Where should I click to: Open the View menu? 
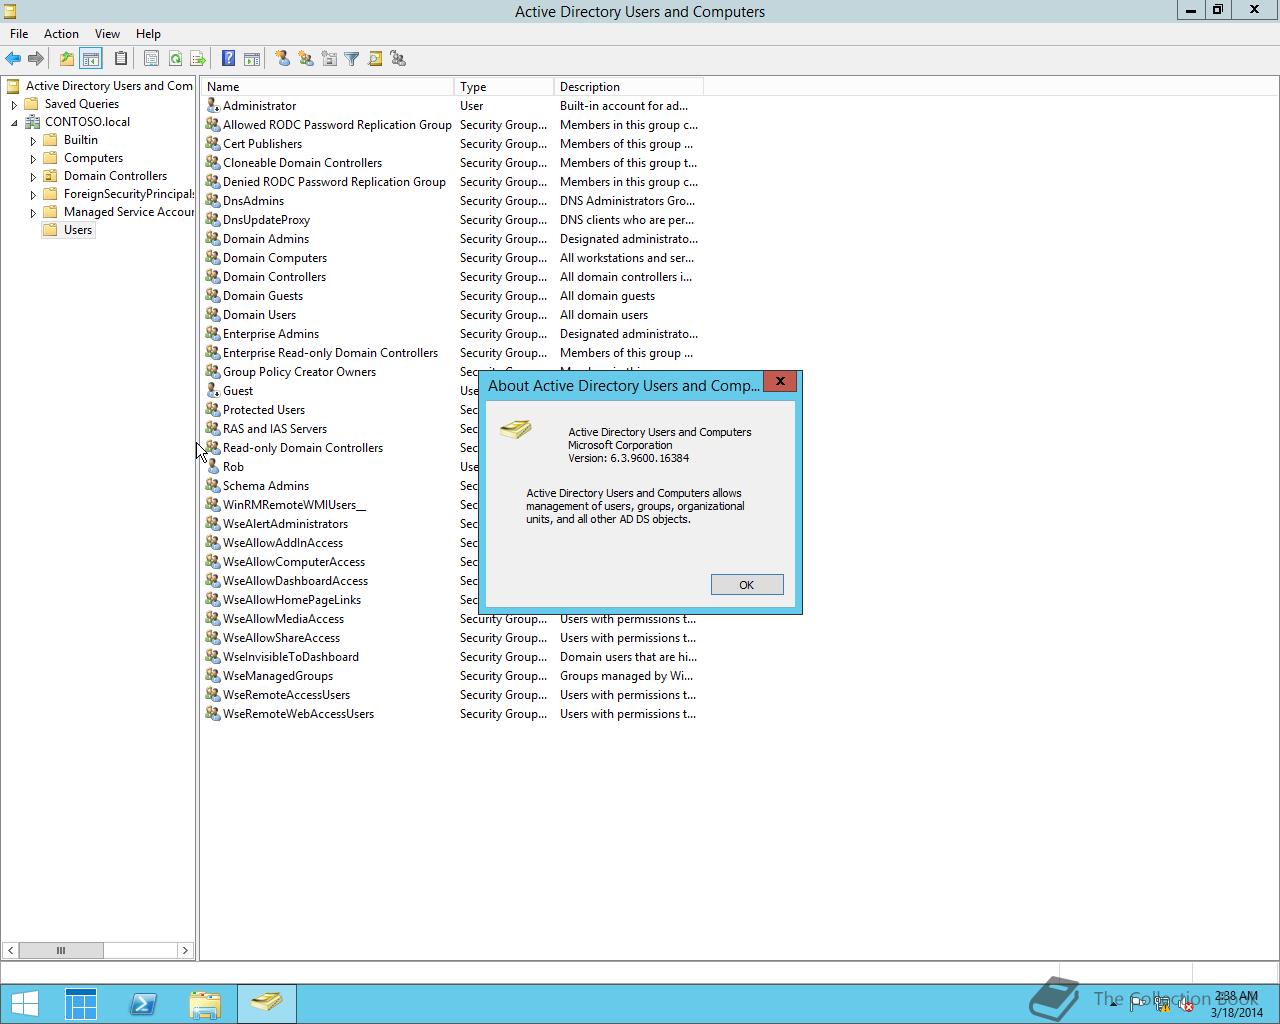pos(107,33)
